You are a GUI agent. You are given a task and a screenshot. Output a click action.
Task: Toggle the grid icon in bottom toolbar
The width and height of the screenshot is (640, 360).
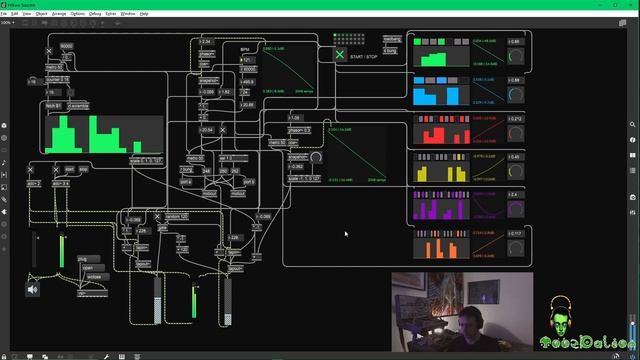121,356
